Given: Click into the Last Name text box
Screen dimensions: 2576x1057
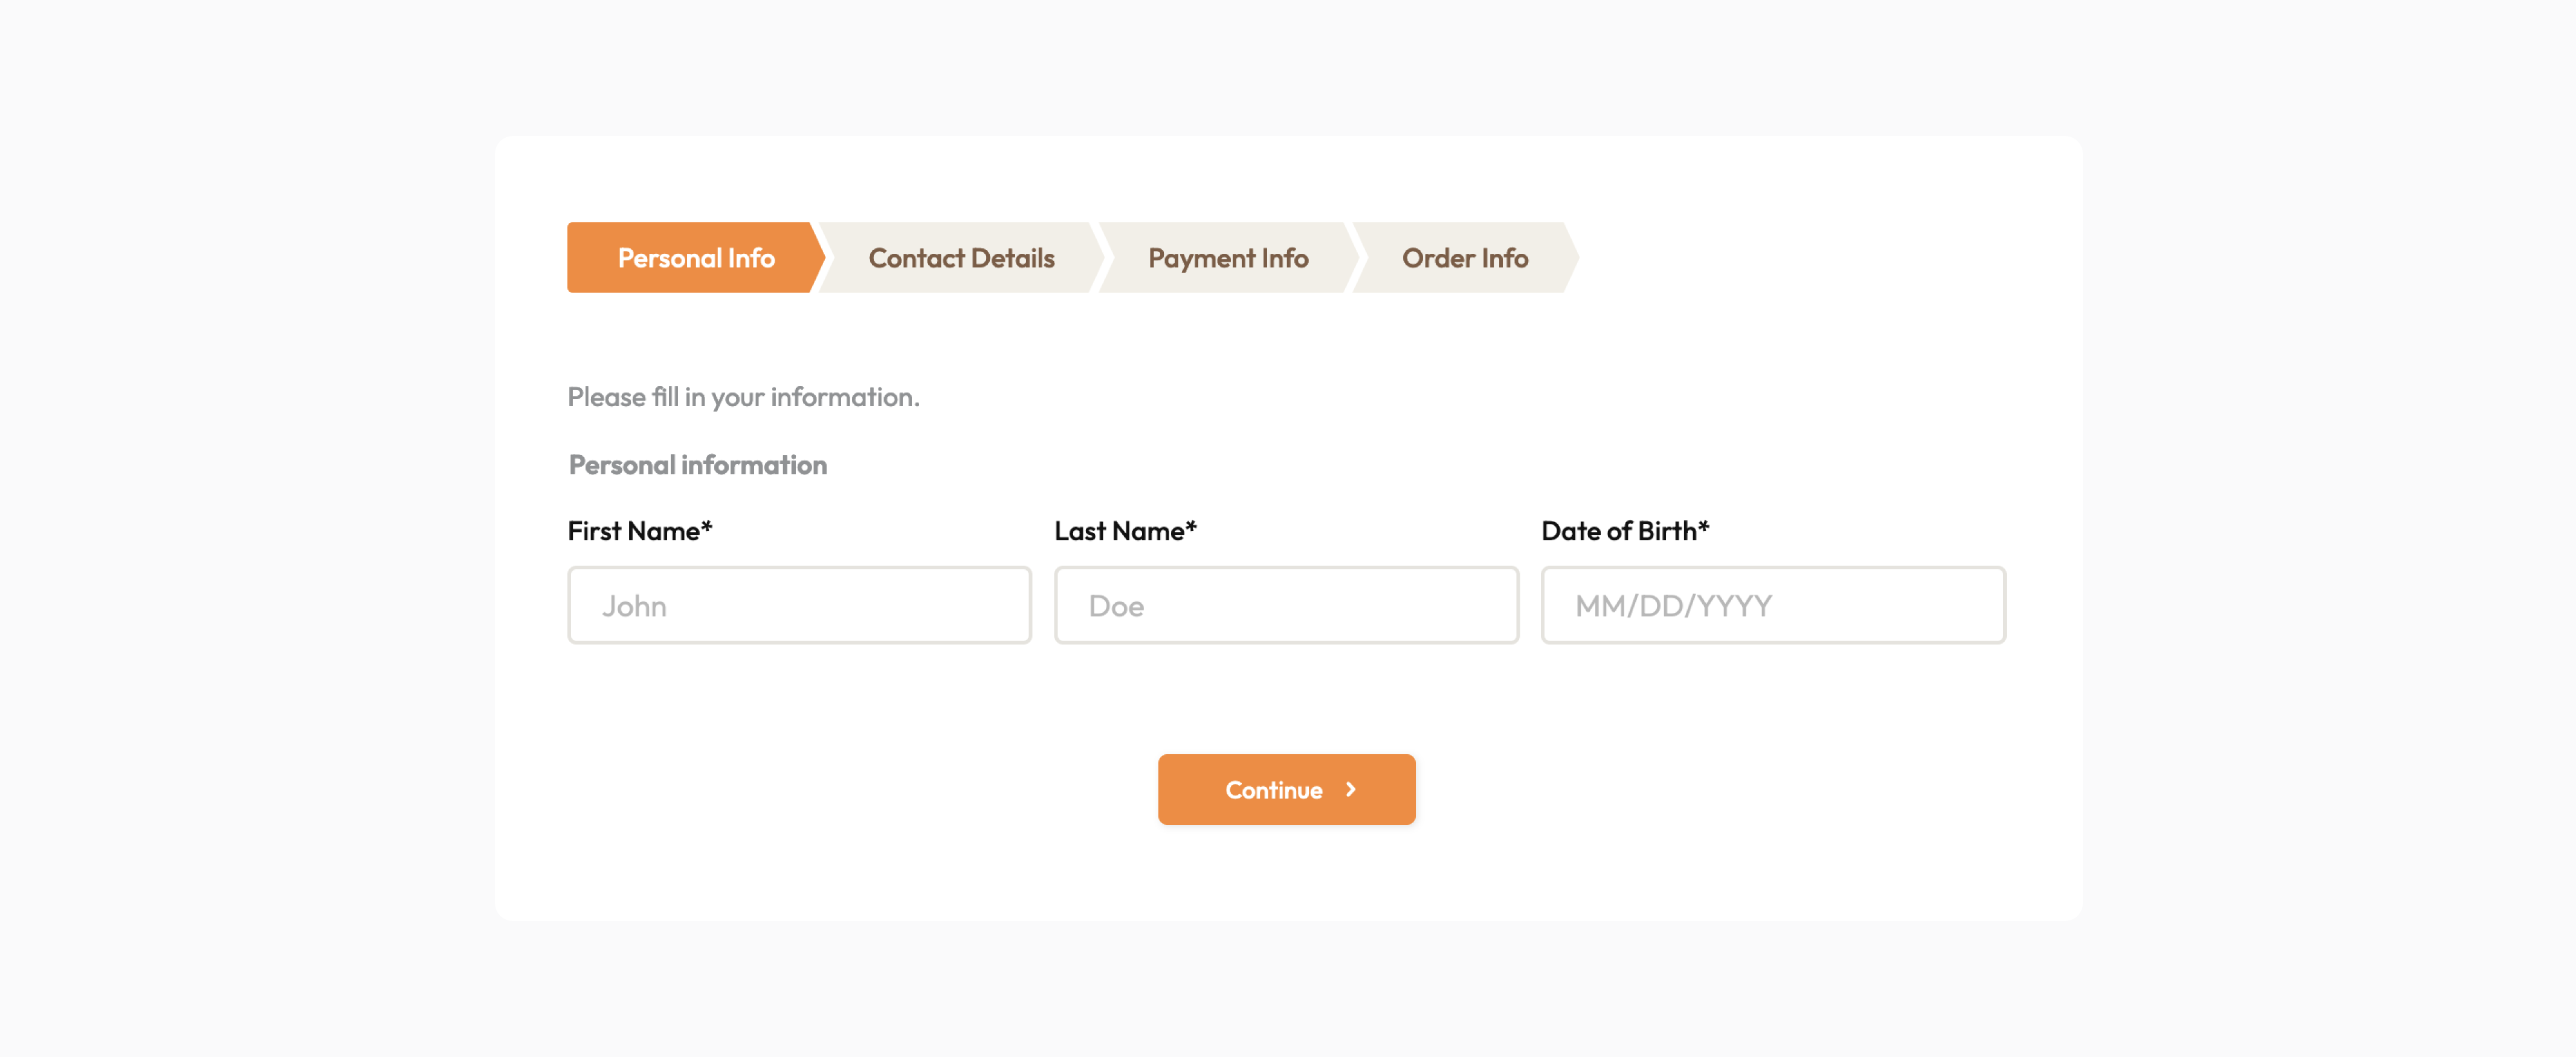Looking at the screenshot, I should point(1286,605).
